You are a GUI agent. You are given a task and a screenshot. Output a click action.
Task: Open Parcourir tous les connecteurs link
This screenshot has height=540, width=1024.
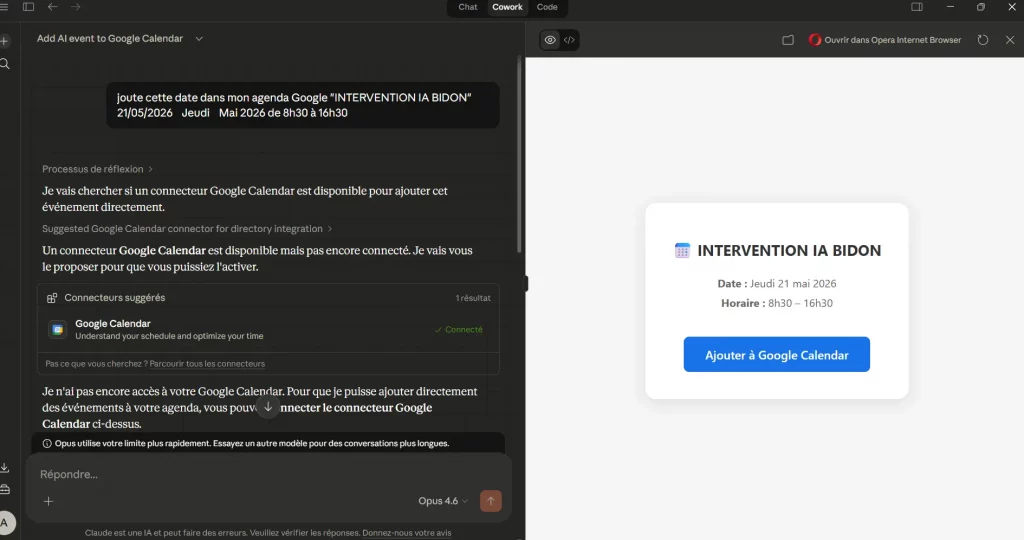pos(207,364)
